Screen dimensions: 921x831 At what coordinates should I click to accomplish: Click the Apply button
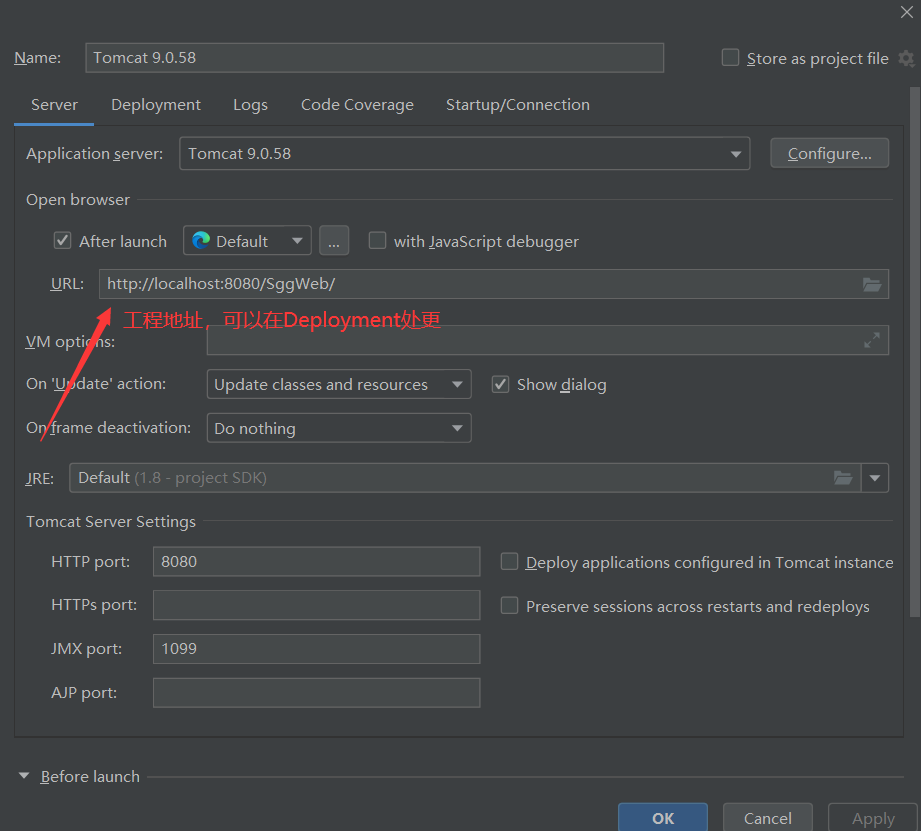click(873, 817)
